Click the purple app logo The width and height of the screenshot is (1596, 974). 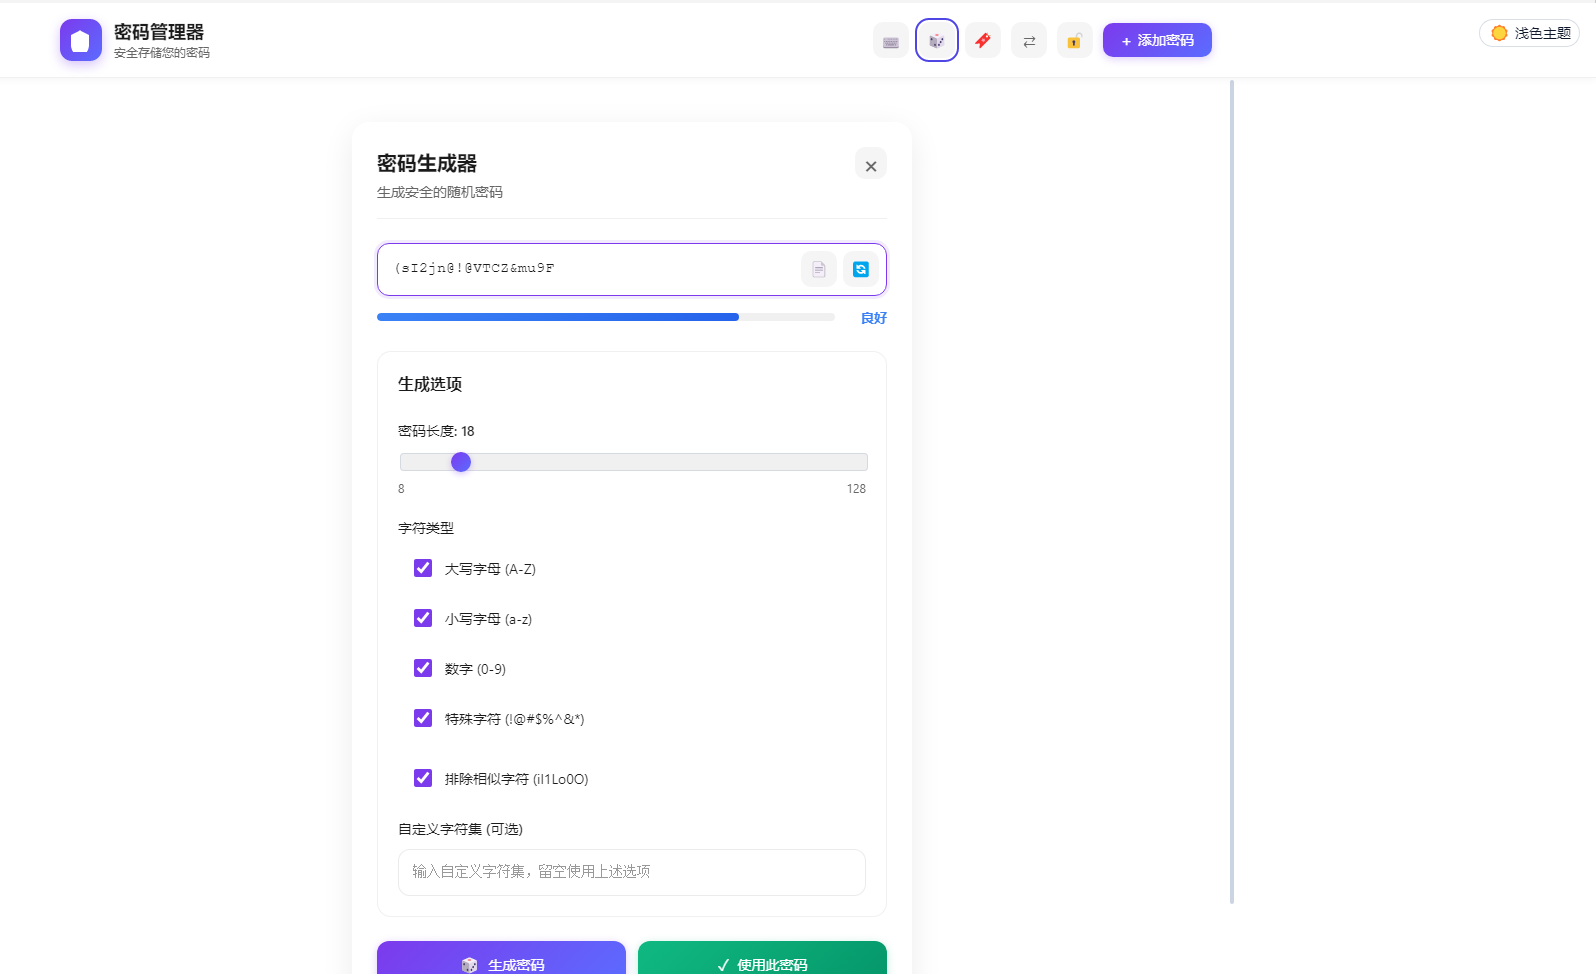(x=81, y=40)
